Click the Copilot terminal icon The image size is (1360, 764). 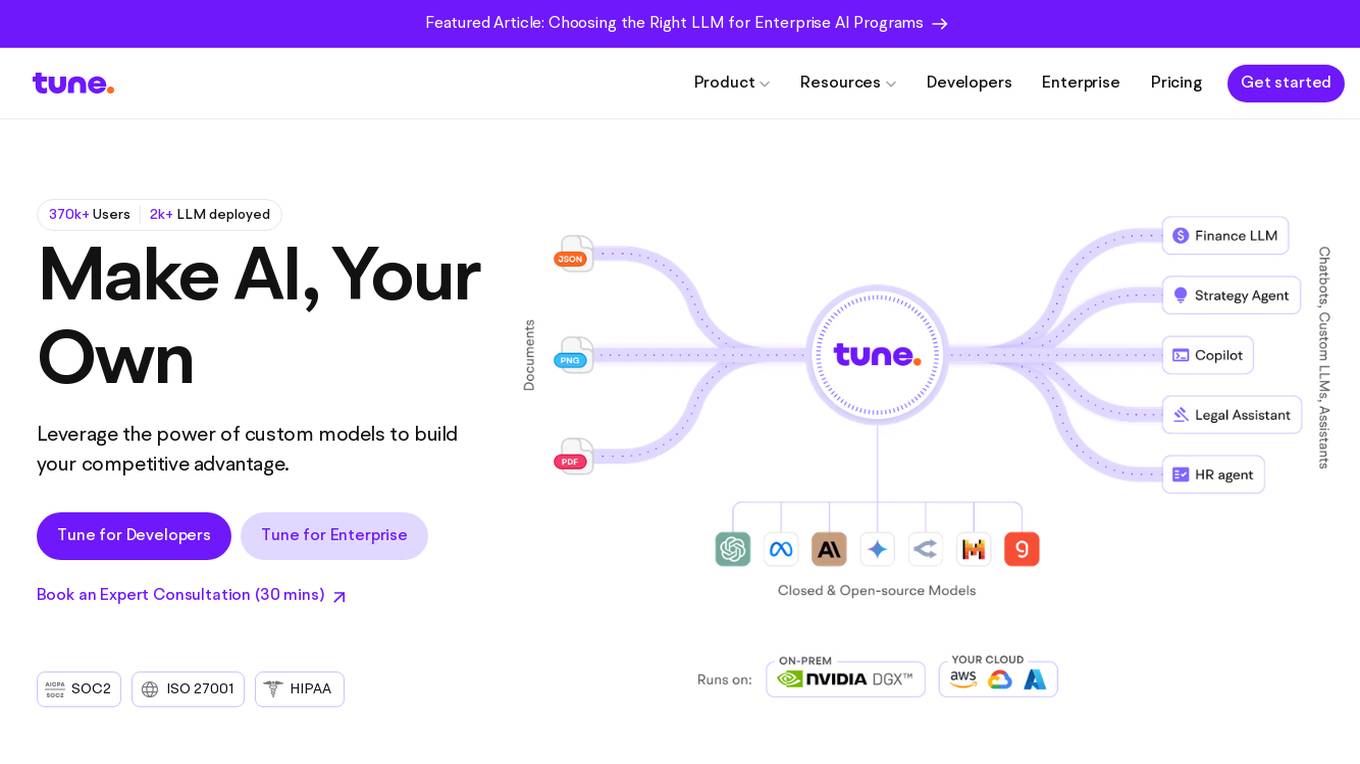1181,355
